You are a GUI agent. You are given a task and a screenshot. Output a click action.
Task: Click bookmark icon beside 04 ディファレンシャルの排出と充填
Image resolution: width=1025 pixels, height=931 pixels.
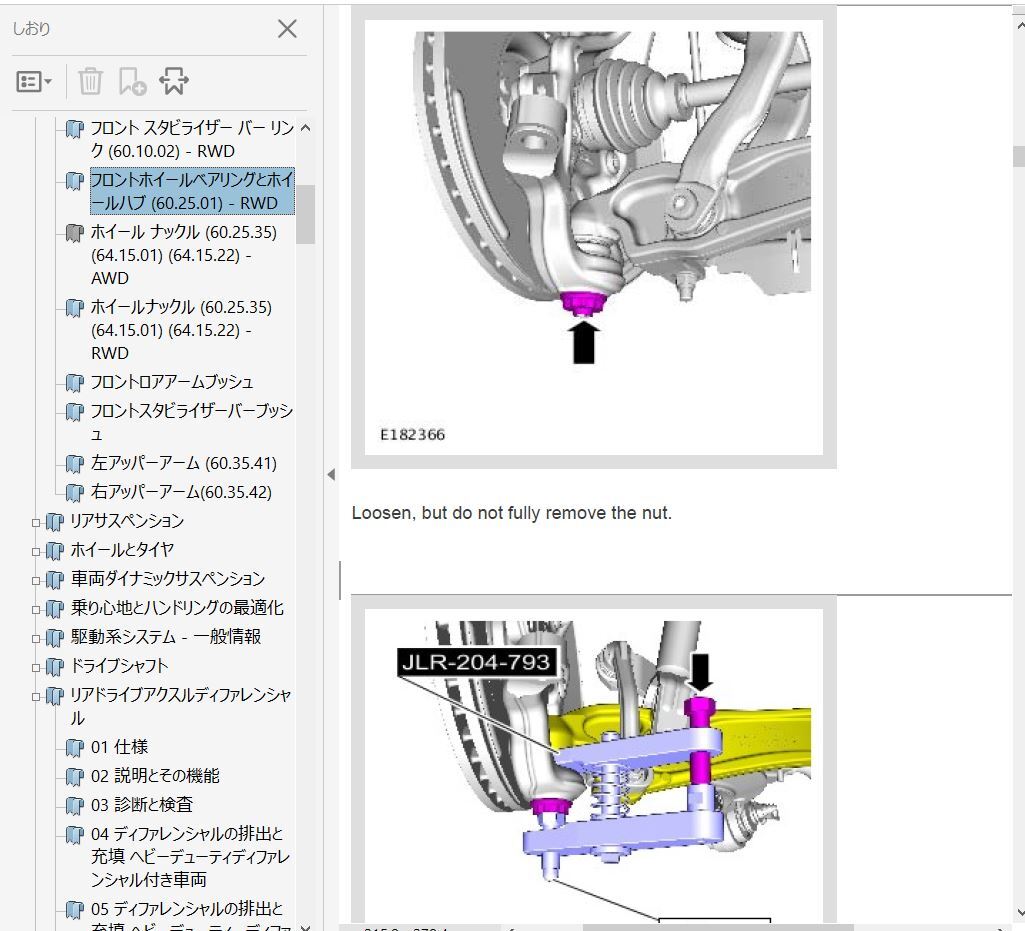pos(75,834)
